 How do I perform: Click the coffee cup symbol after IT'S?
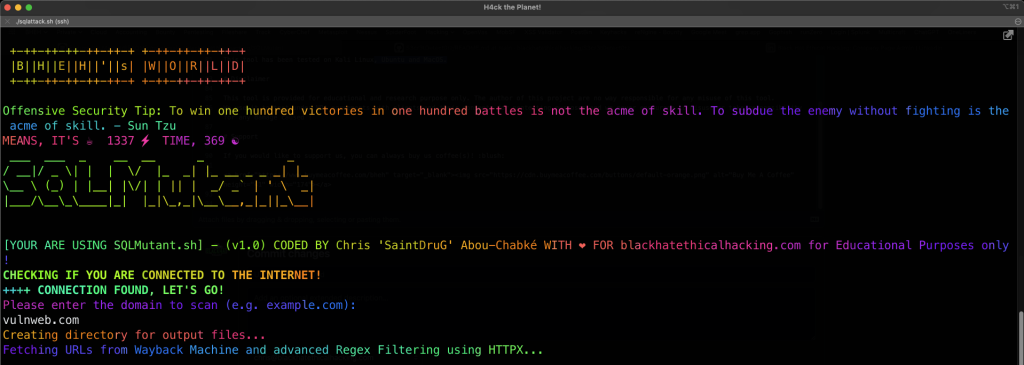click(x=89, y=141)
